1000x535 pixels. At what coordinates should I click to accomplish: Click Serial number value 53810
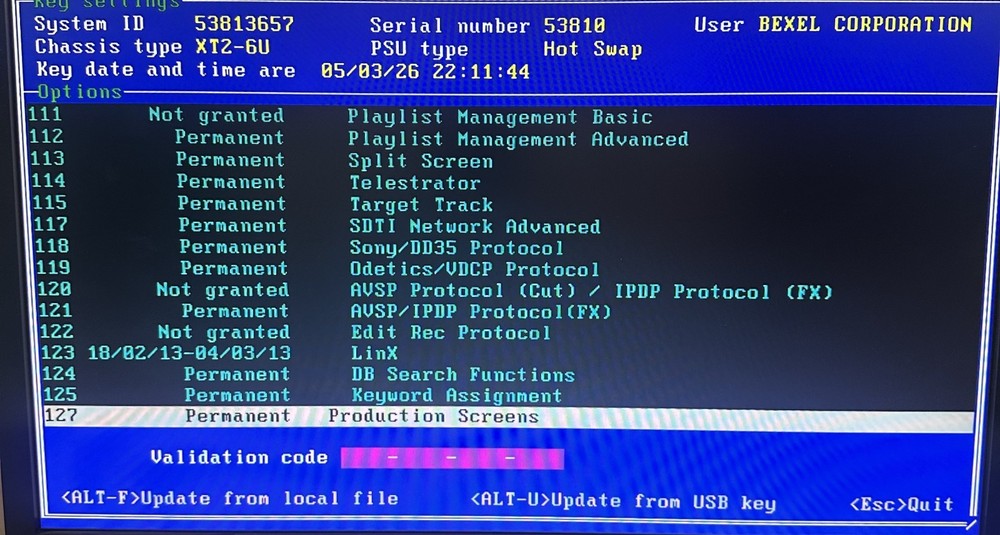pos(575,26)
